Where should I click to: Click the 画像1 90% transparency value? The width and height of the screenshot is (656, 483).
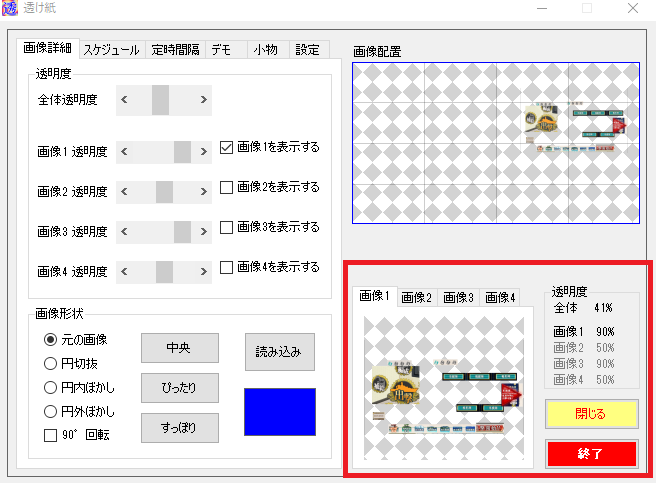point(605,332)
